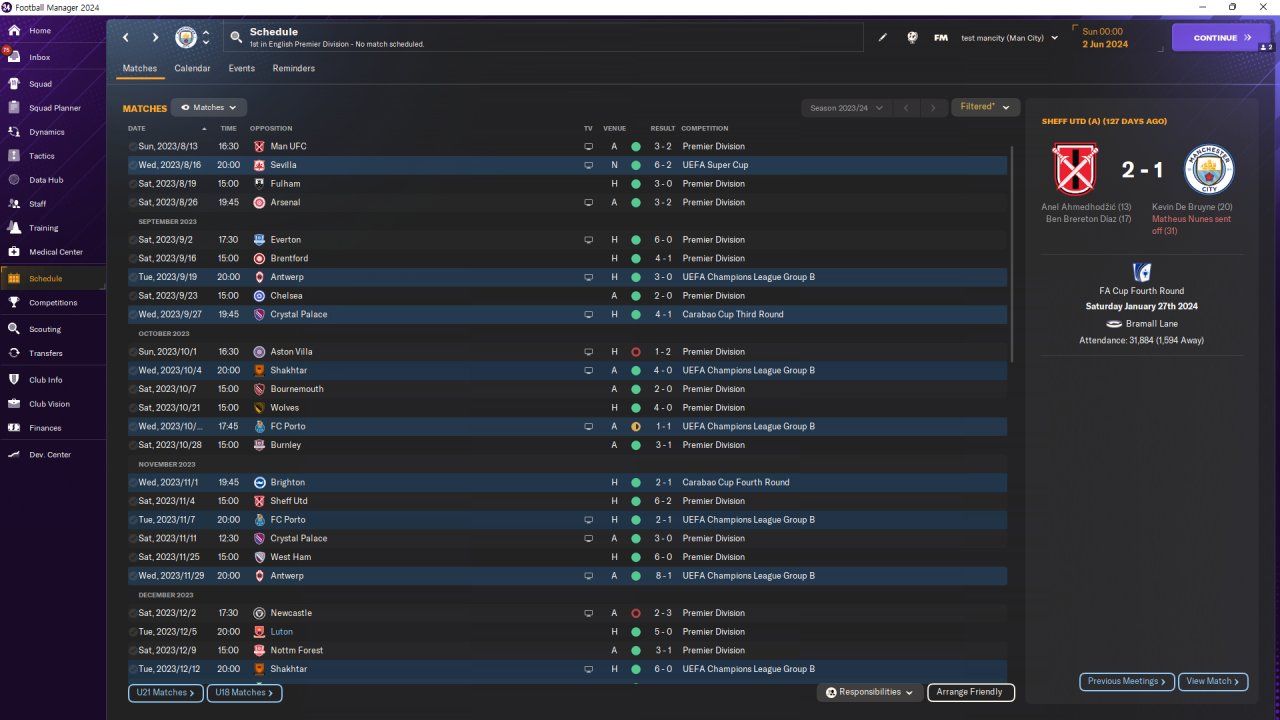Click Arrange Friendly button
Image resolution: width=1280 pixels, height=720 pixels.
(971, 692)
